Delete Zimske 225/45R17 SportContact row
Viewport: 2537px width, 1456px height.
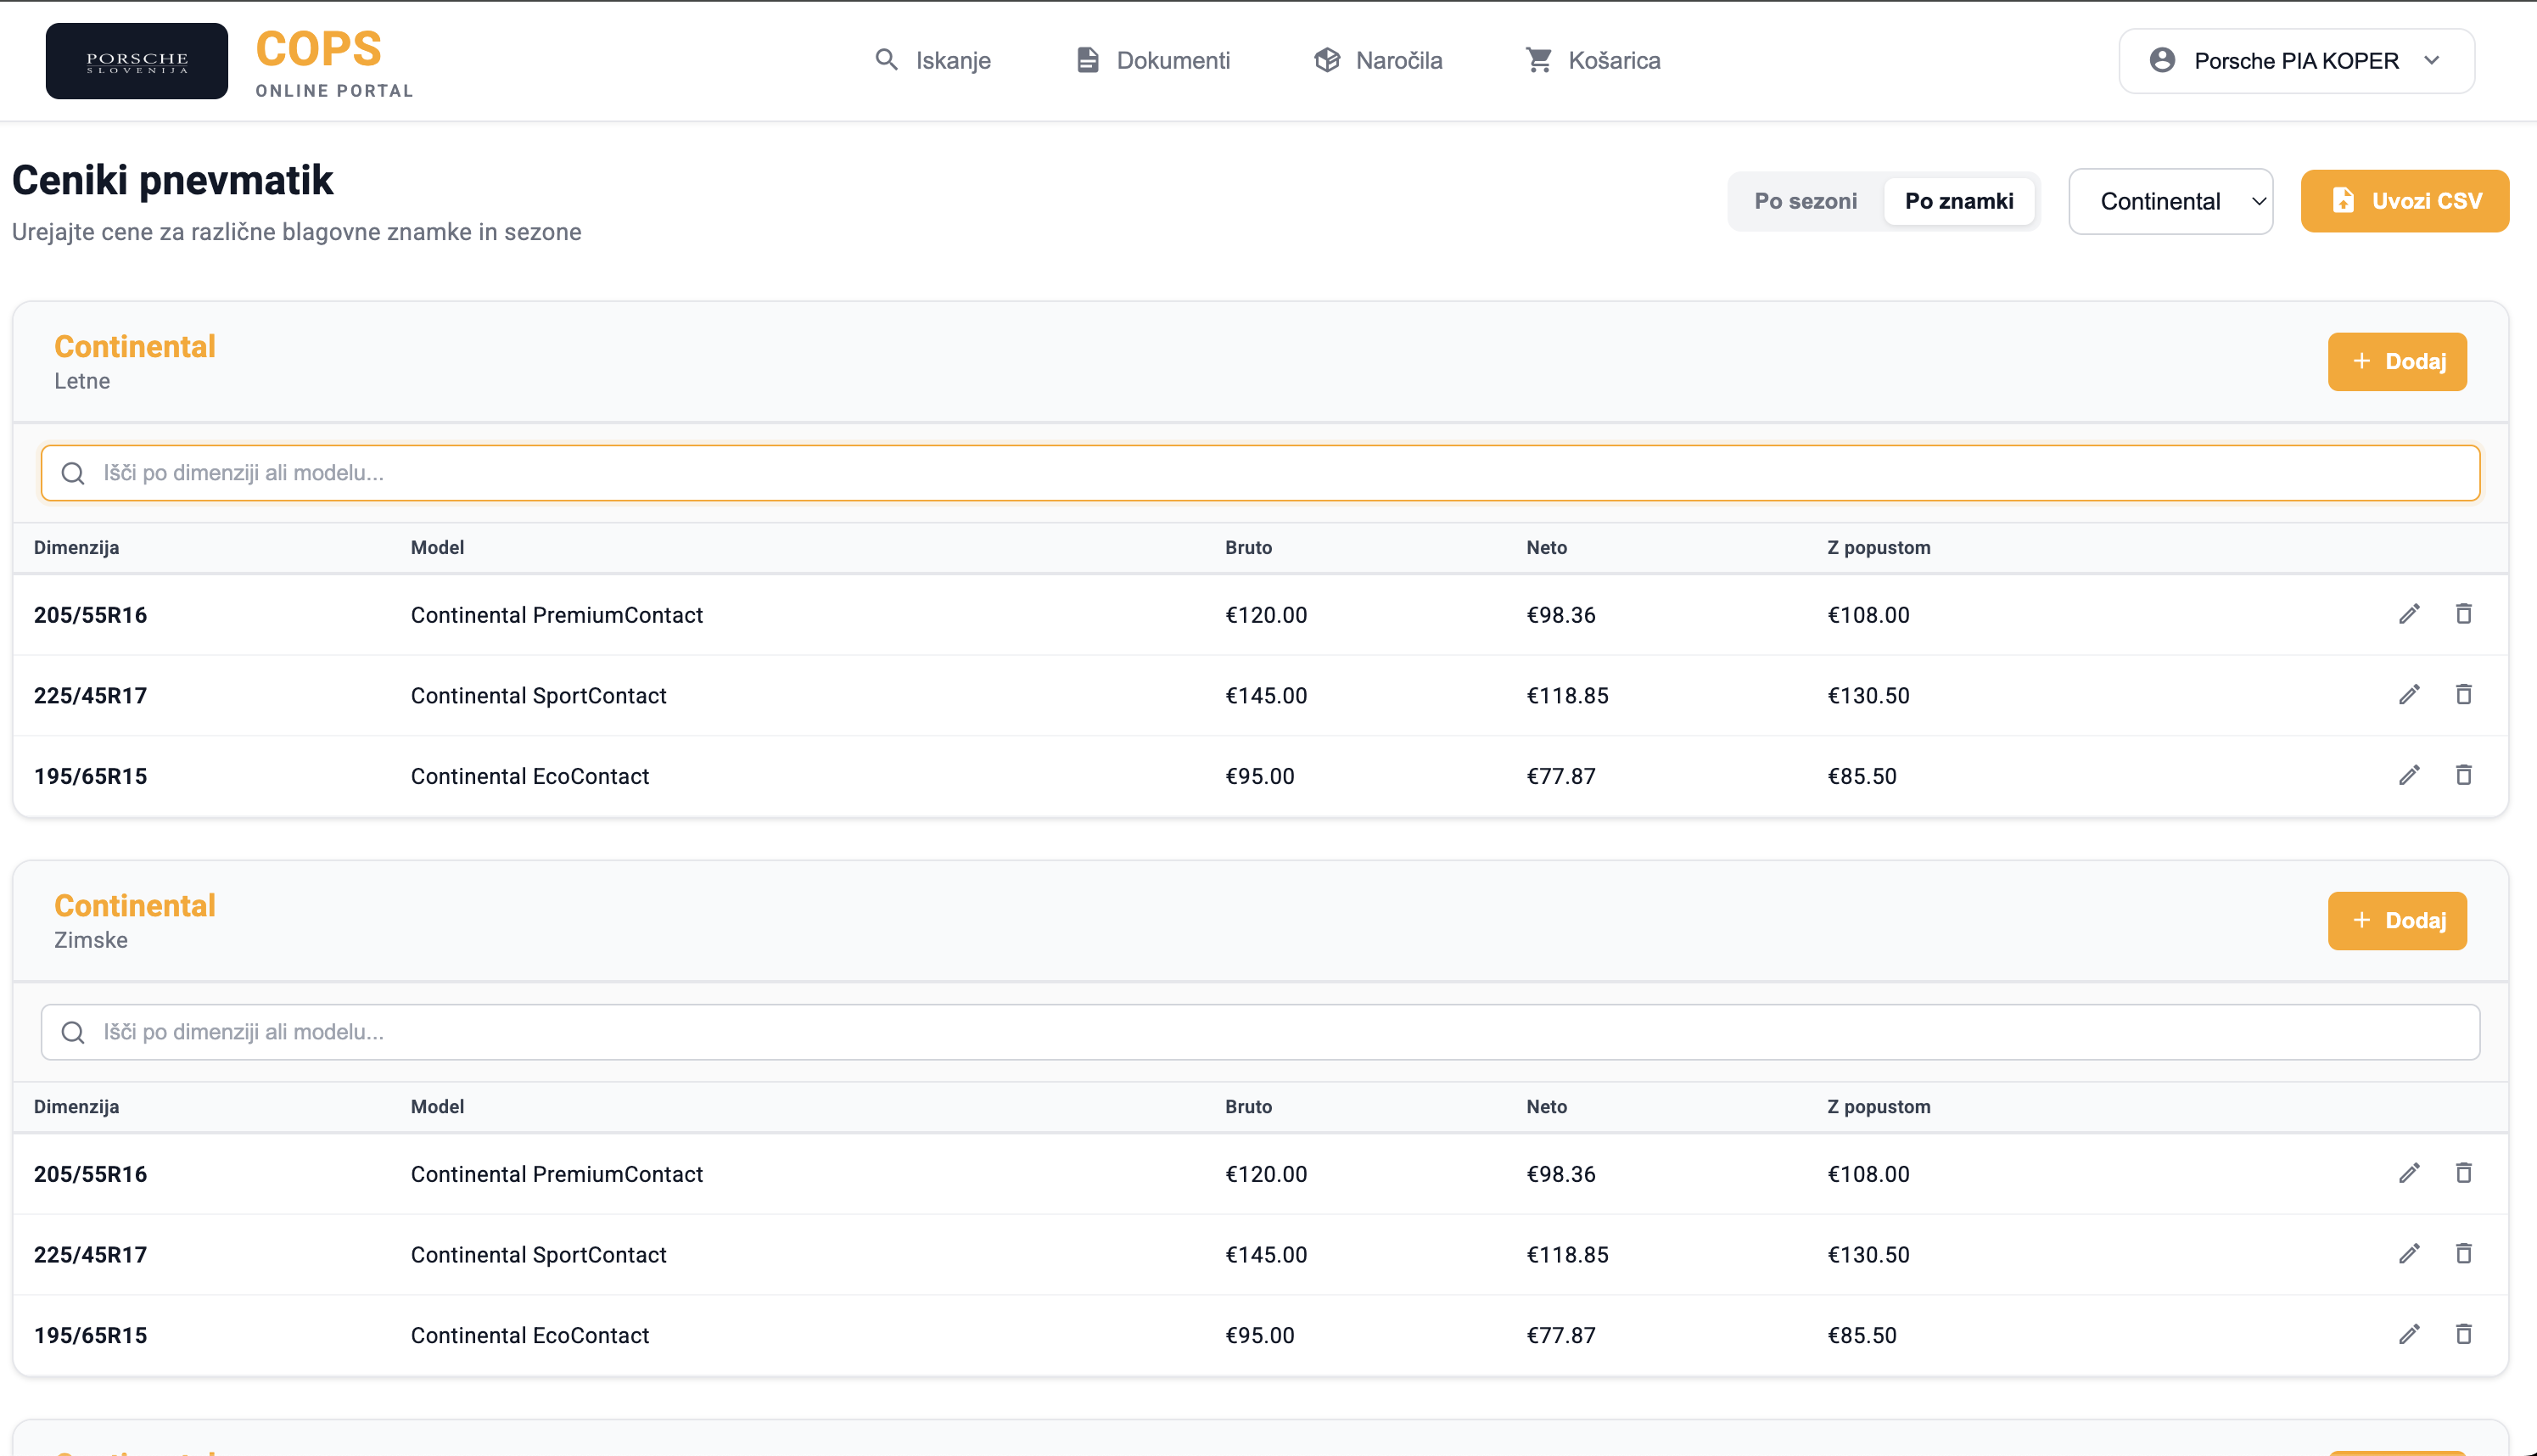pyautogui.click(x=2464, y=1254)
